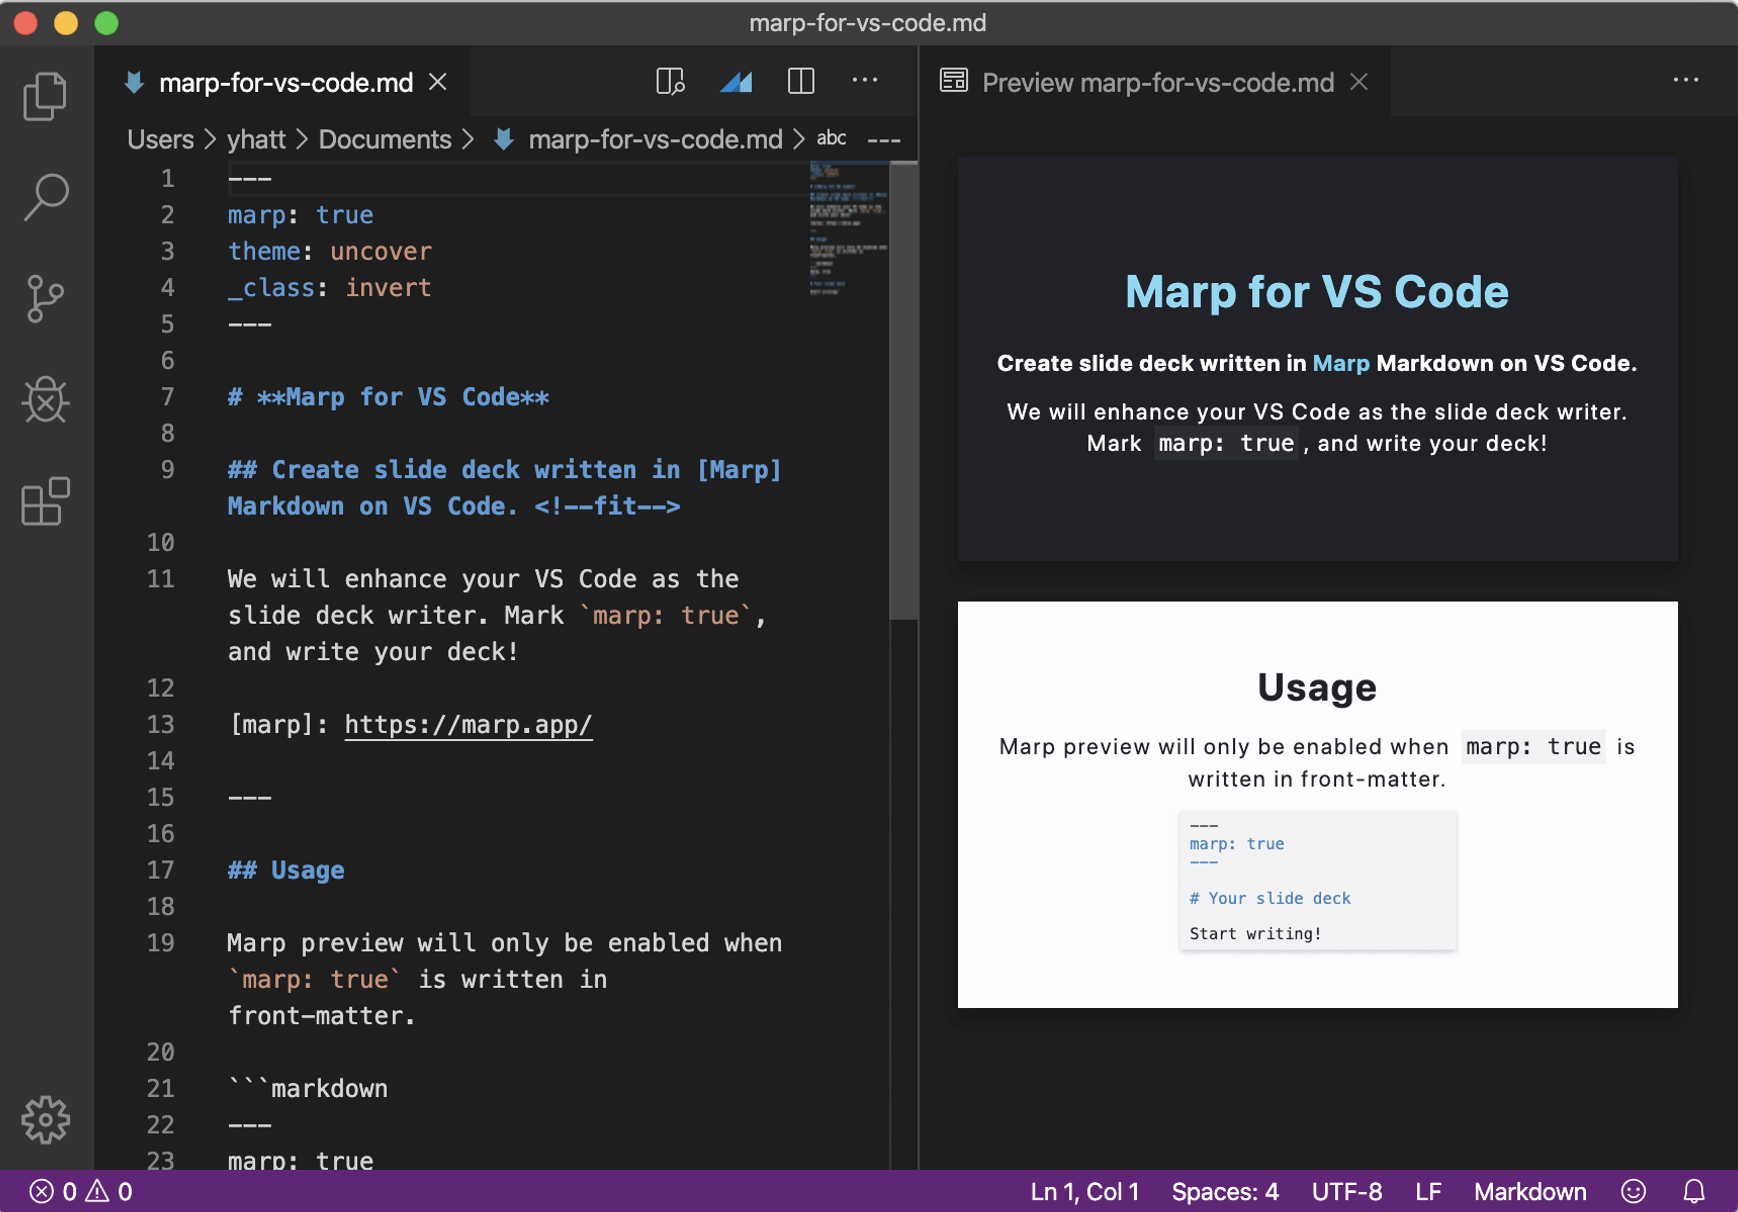Open the Explorer view in activity bar
This screenshot has height=1212, width=1738.
tap(45, 97)
